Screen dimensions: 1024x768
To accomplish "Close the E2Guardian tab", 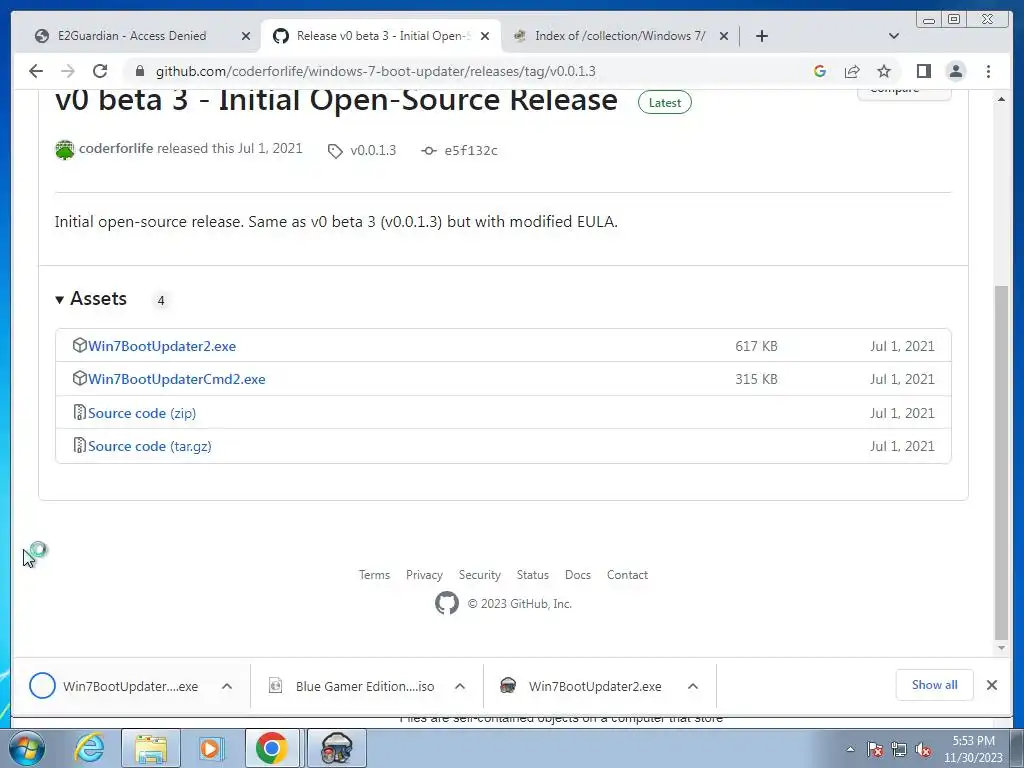I will point(246,36).
